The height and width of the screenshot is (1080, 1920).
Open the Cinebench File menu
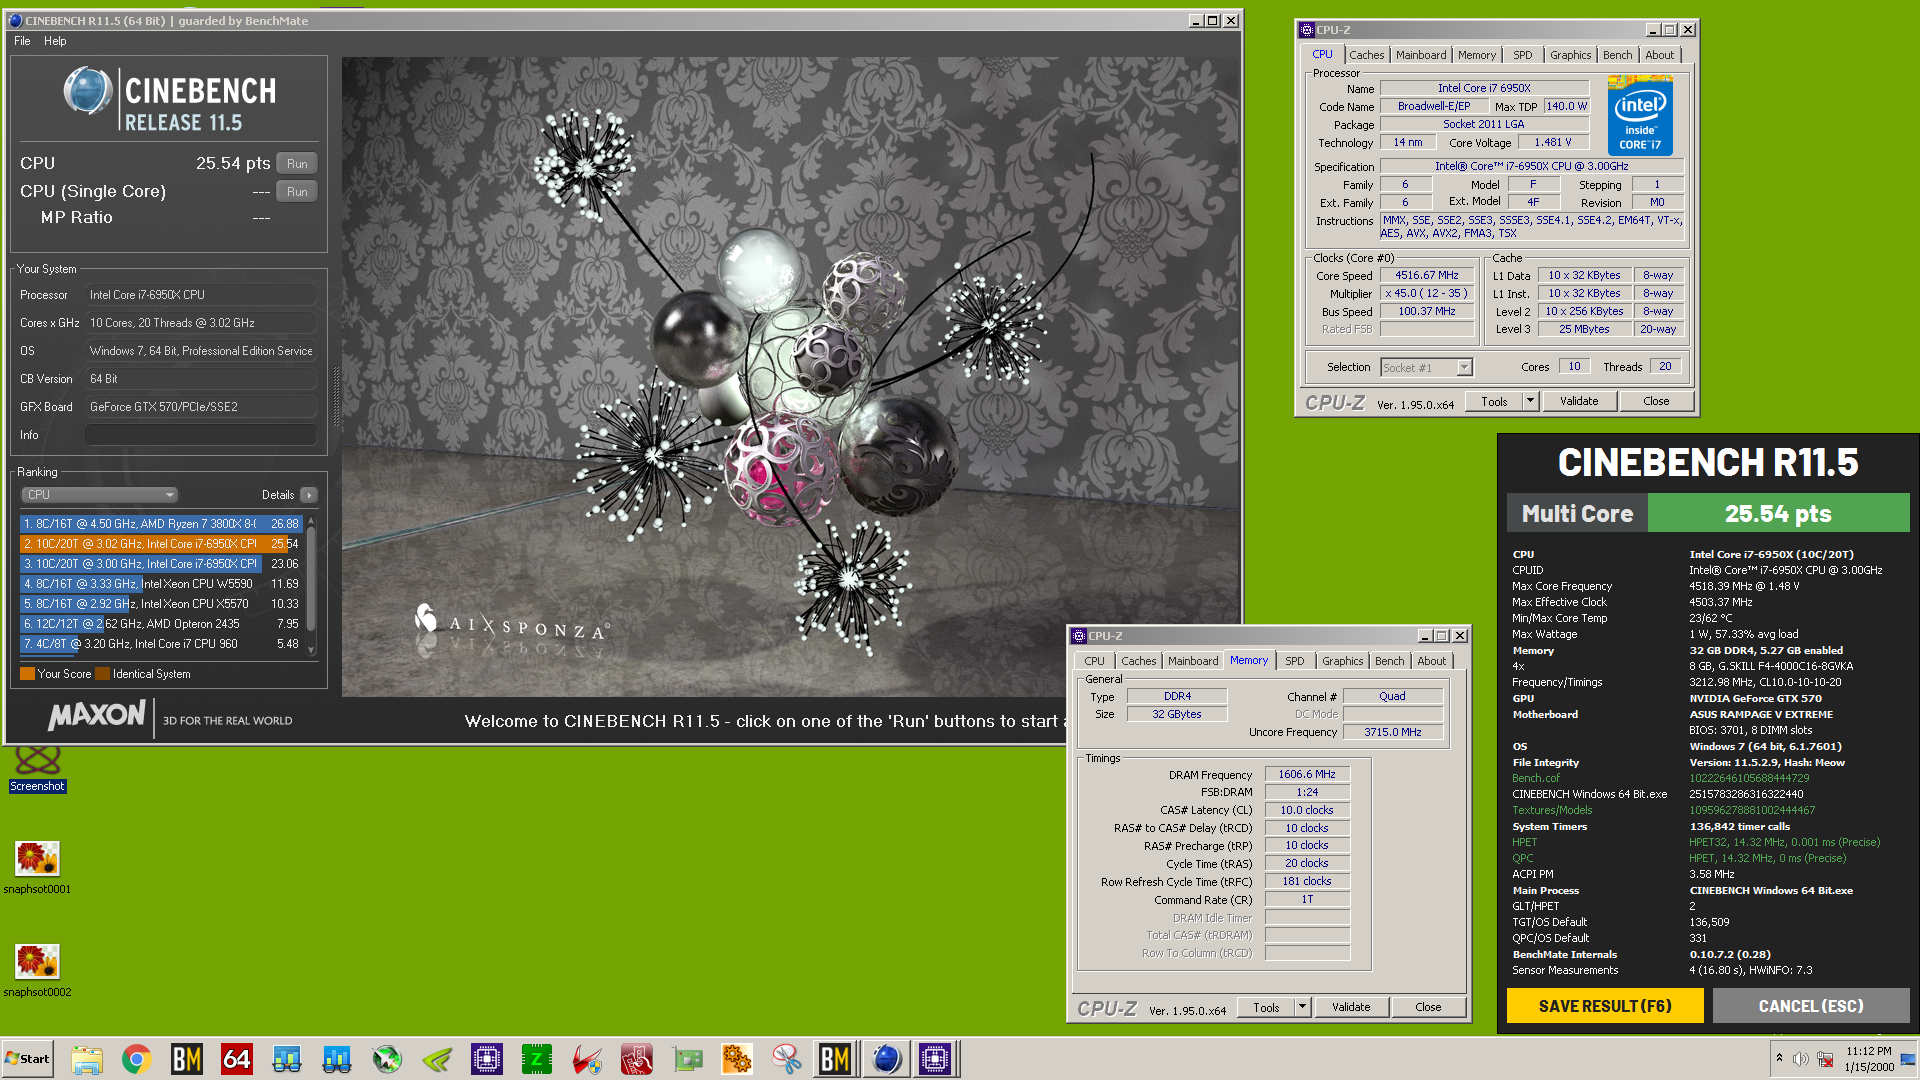pyautogui.click(x=22, y=41)
